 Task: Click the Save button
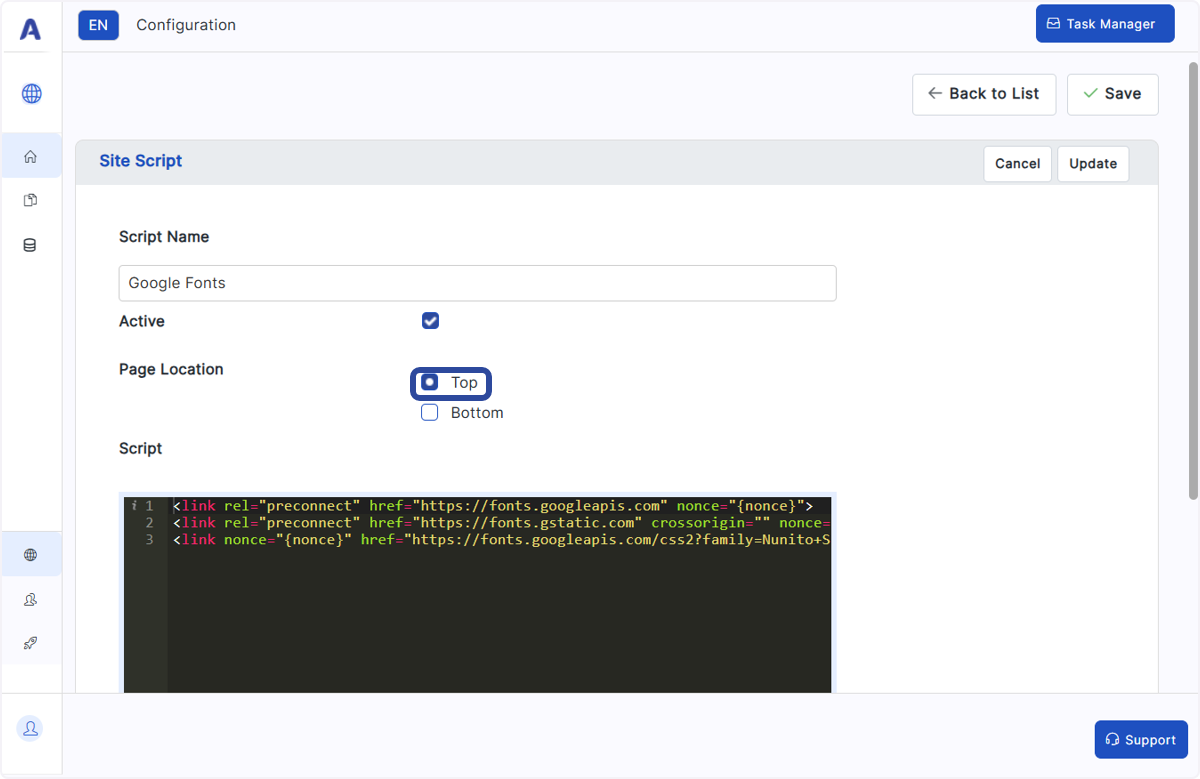pos(1113,94)
